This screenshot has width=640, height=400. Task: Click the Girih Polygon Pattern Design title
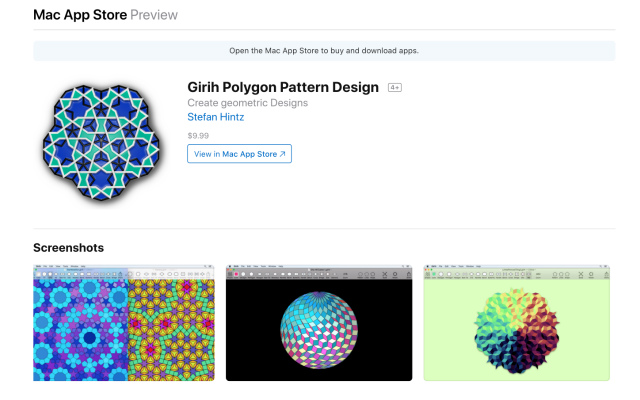pos(283,87)
